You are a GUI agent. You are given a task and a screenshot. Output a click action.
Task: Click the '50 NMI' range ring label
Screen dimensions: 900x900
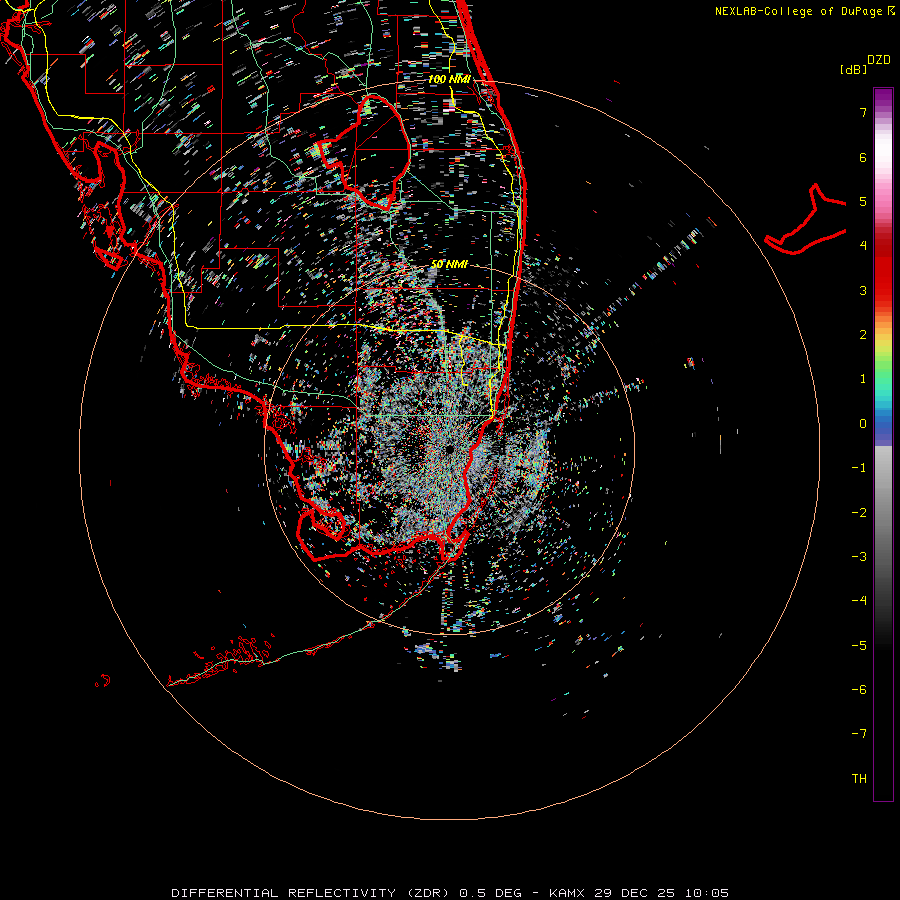[x=449, y=264]
